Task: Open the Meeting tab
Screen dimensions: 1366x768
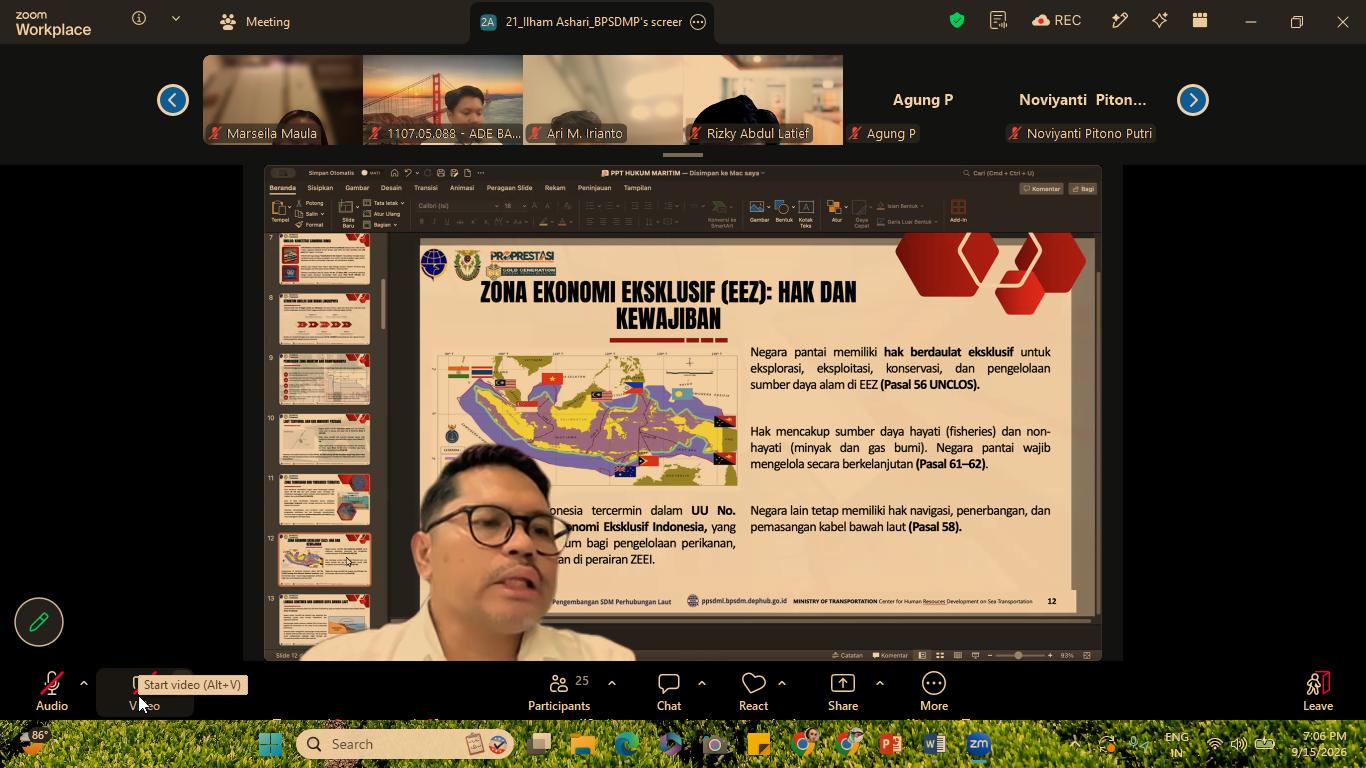Action: [x=255, y=21]
